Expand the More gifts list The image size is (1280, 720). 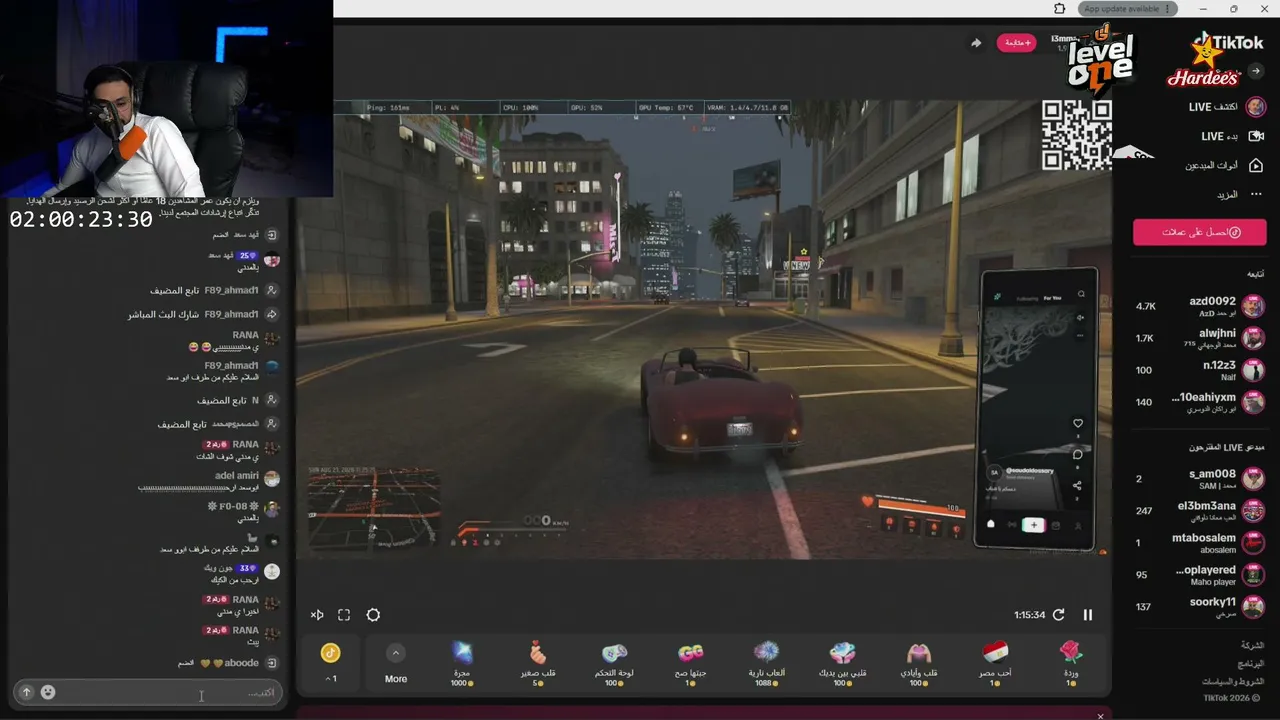point(396,664)
